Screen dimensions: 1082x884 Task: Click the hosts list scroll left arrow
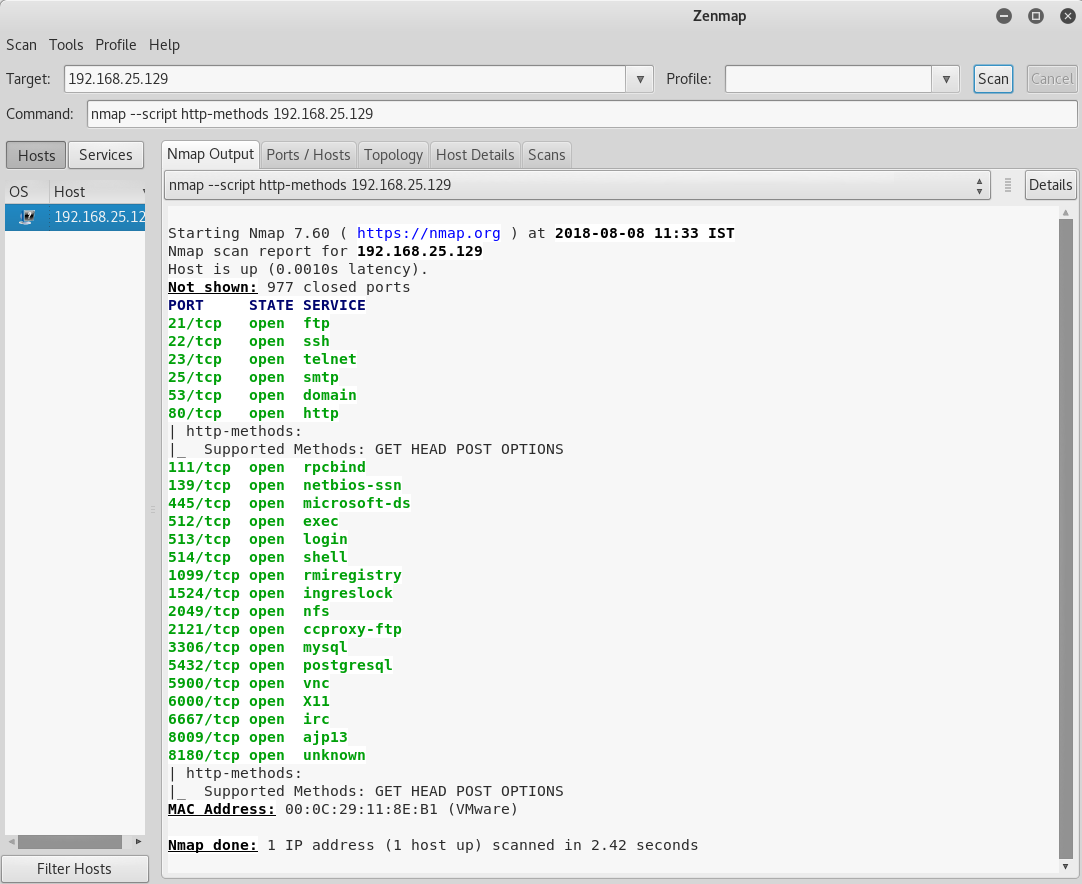click(x=11, y=842)
